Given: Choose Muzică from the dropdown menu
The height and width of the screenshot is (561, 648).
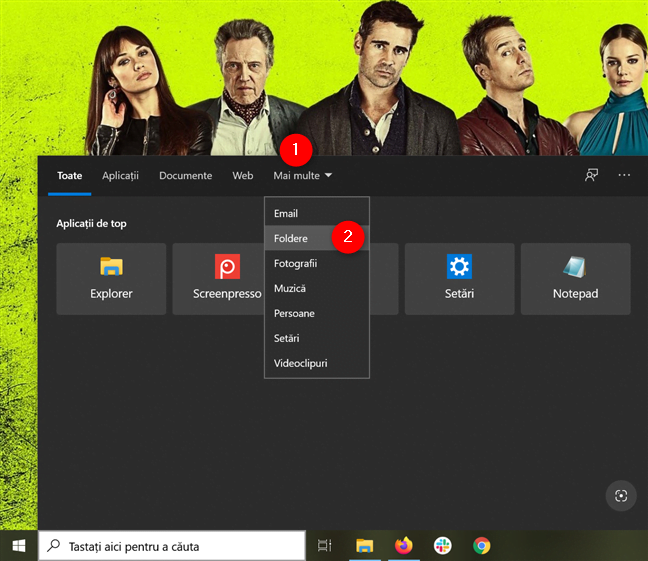Looking at the screenshot, I should tap(317, 288).
